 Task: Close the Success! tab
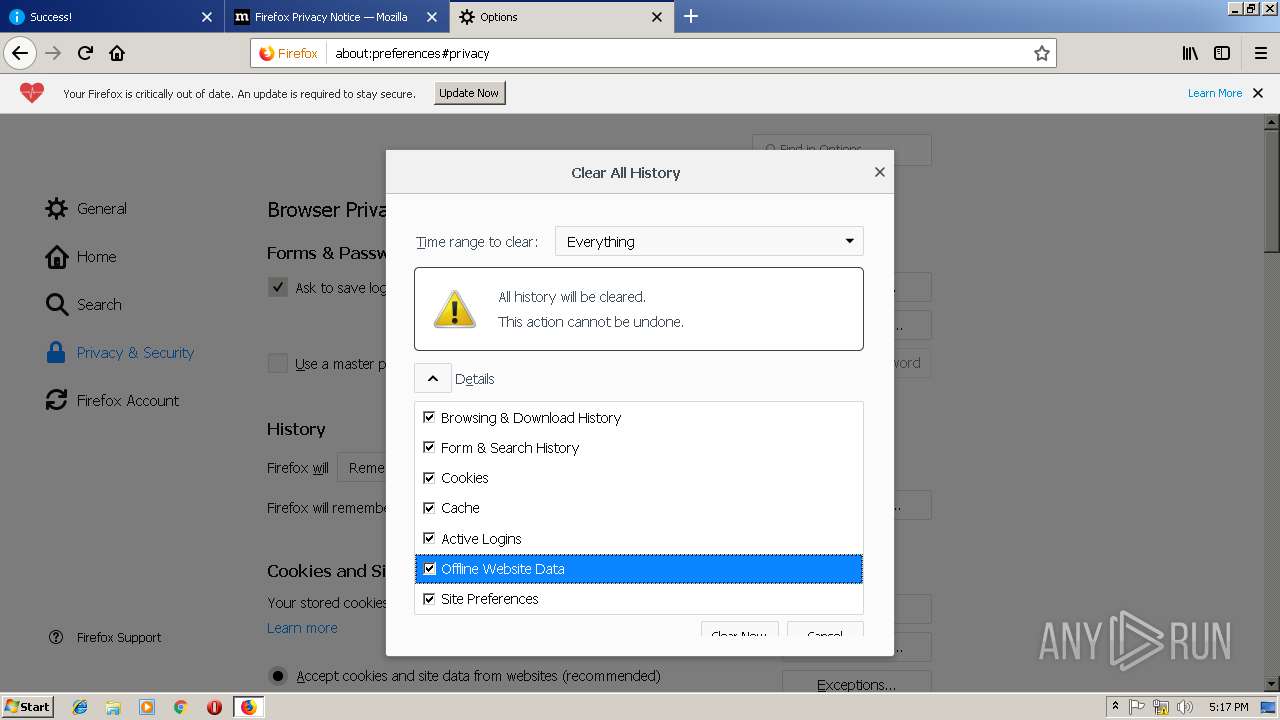click(x=207, y=17)
